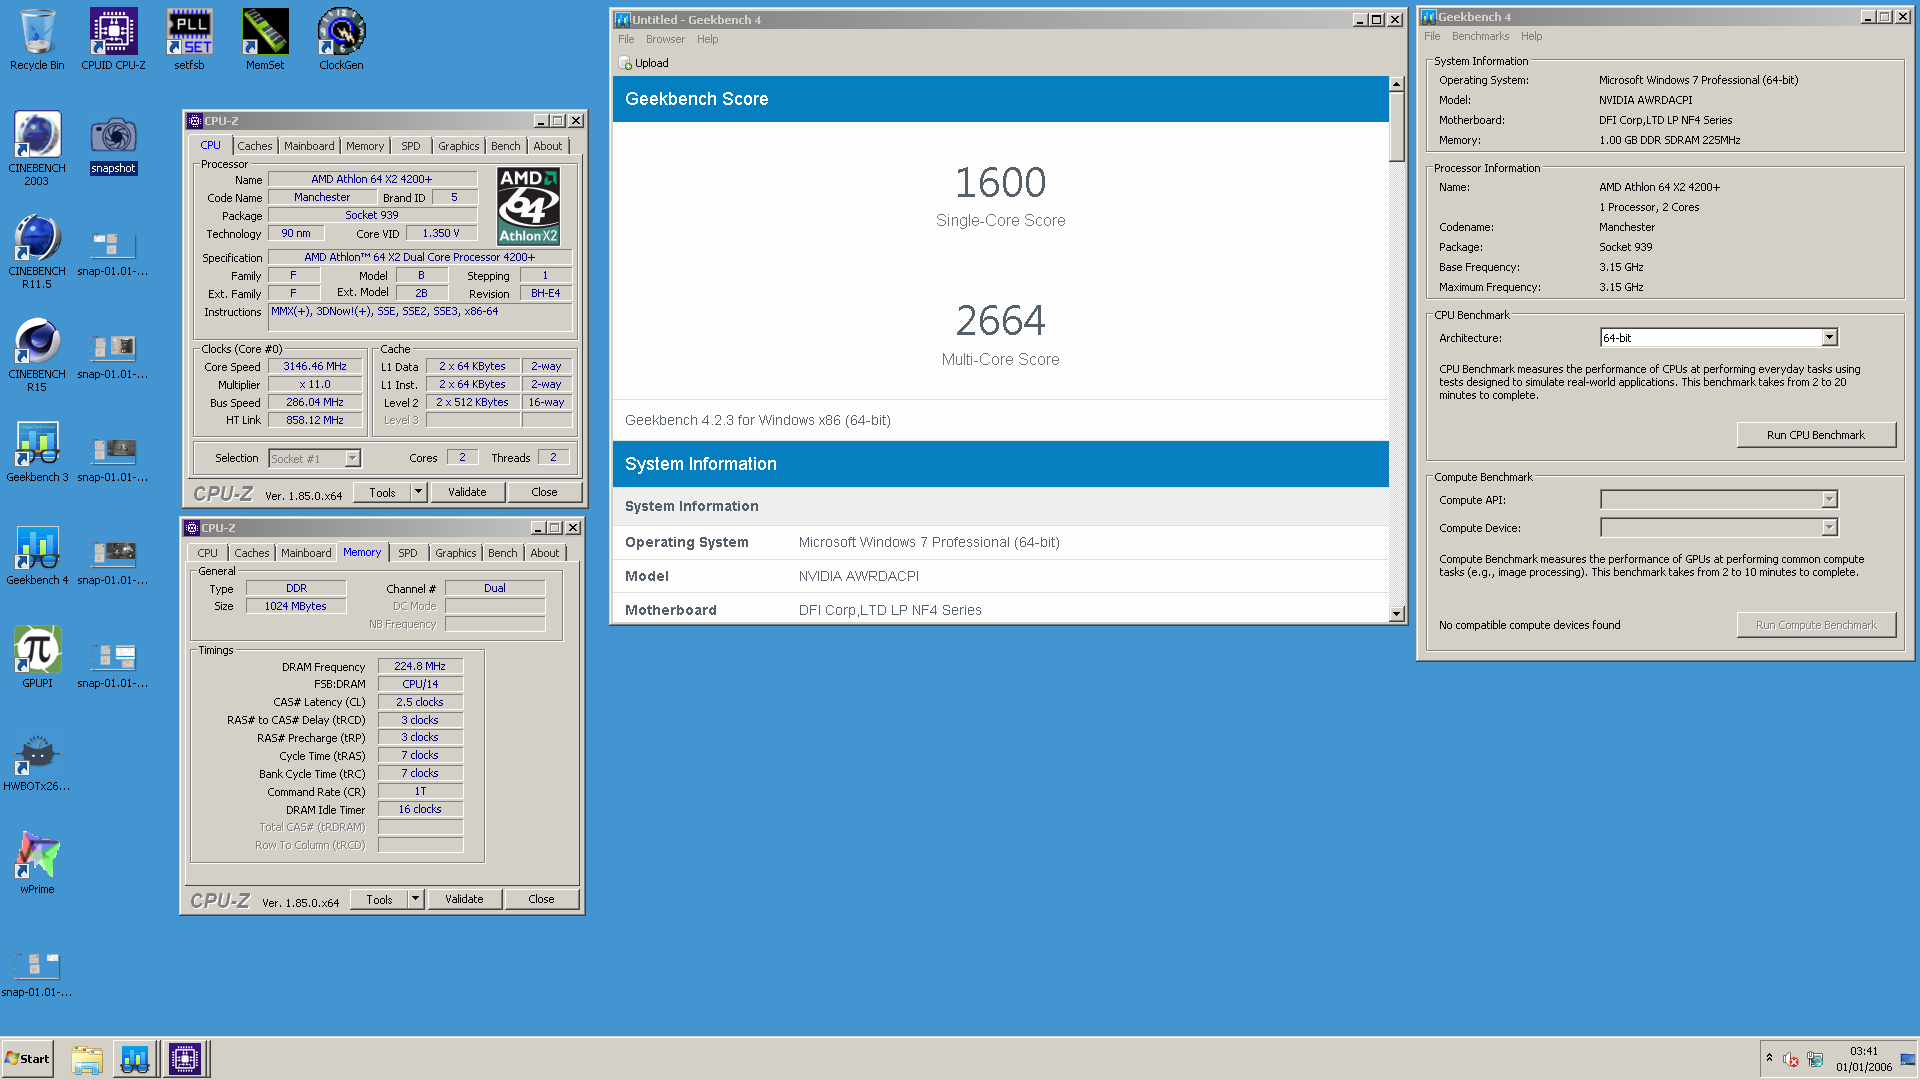The height and width of the screenshot is (1080, 1920).
Task: Open snap-01.01 file beside CINEBENCH R11.5
Action: (x=113, y=252)
